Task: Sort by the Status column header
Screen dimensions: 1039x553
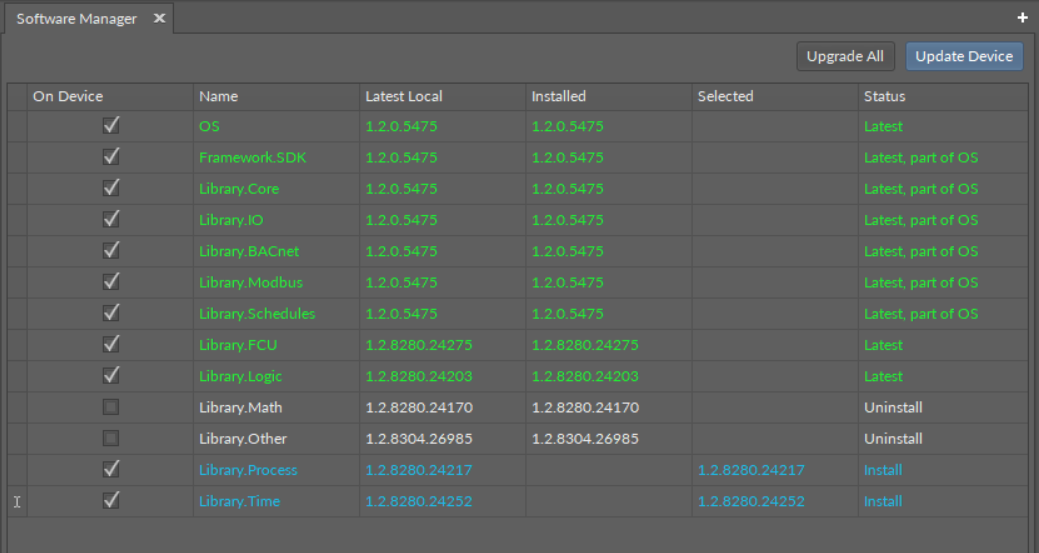Action: 884,96
